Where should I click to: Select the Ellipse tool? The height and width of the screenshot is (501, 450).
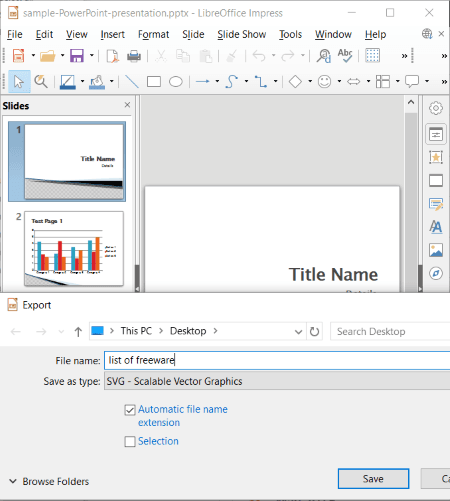(176, 81)
